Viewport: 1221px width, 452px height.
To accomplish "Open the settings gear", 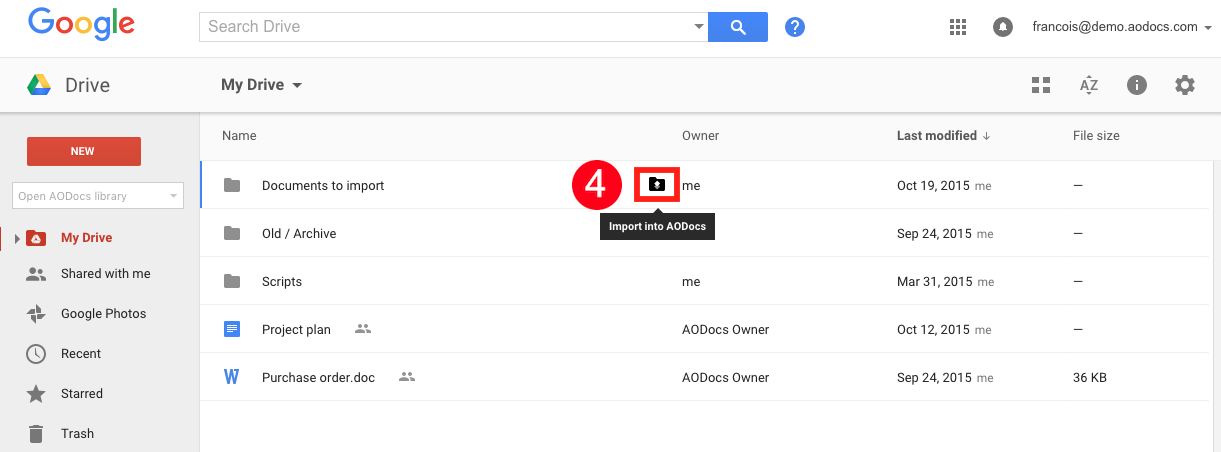I will click(1185, 85).
